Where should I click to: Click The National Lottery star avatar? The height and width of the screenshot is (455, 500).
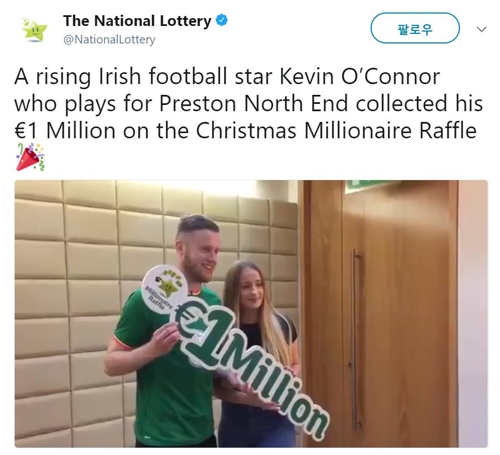[34, 30]
